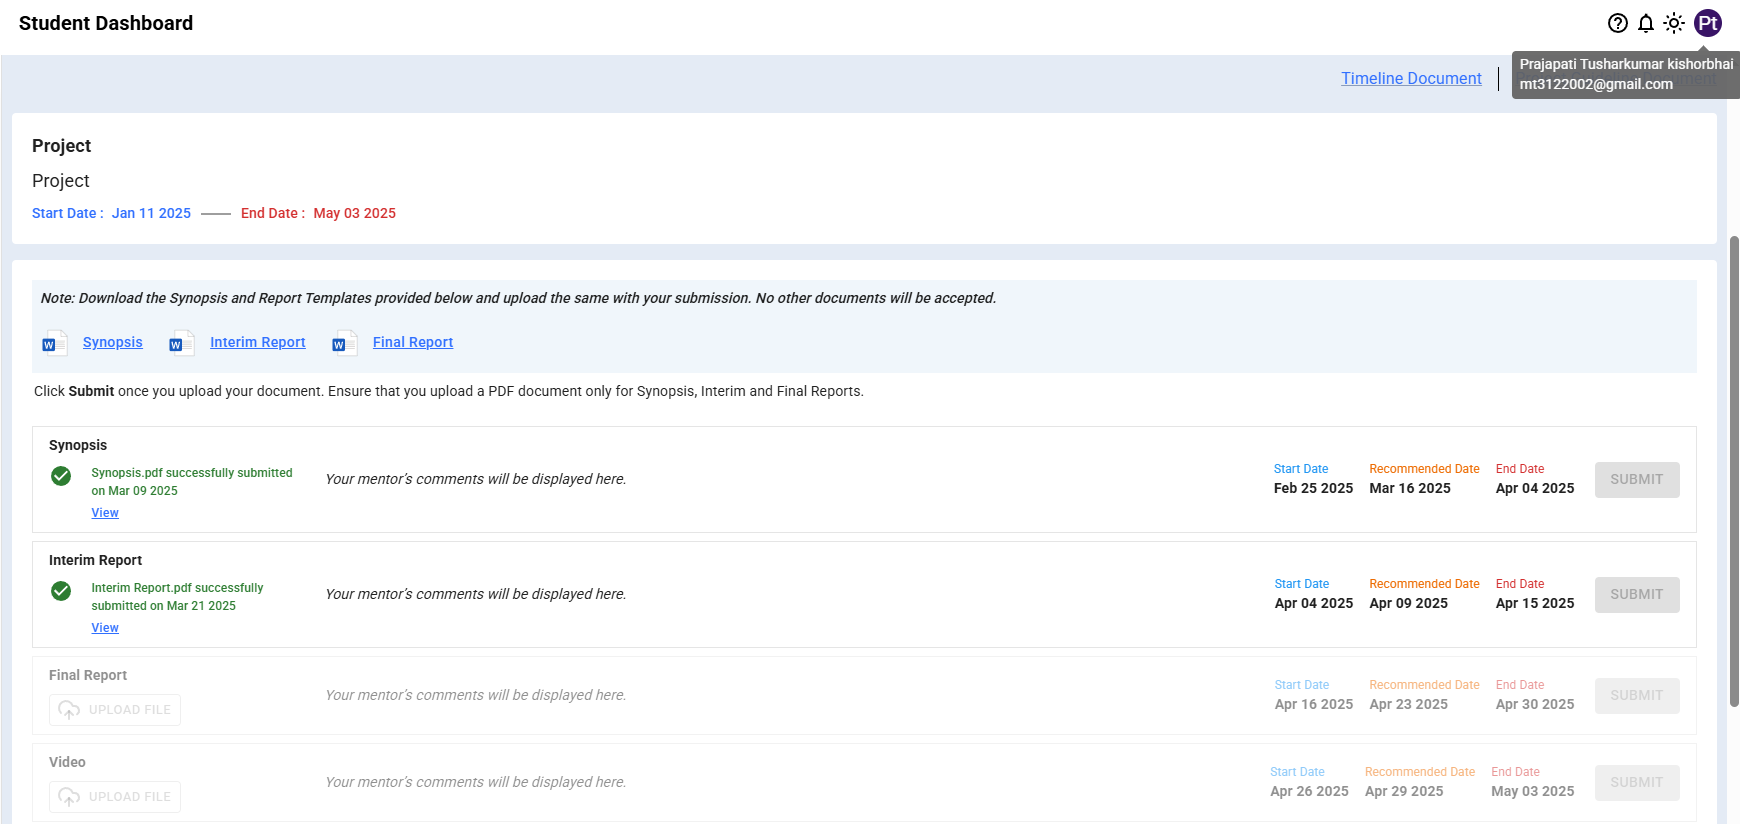Image resolution: width=1740 pixels, height=824 pixels.
Task: Download the Final Report template link
Action: [x=412, y=342]
